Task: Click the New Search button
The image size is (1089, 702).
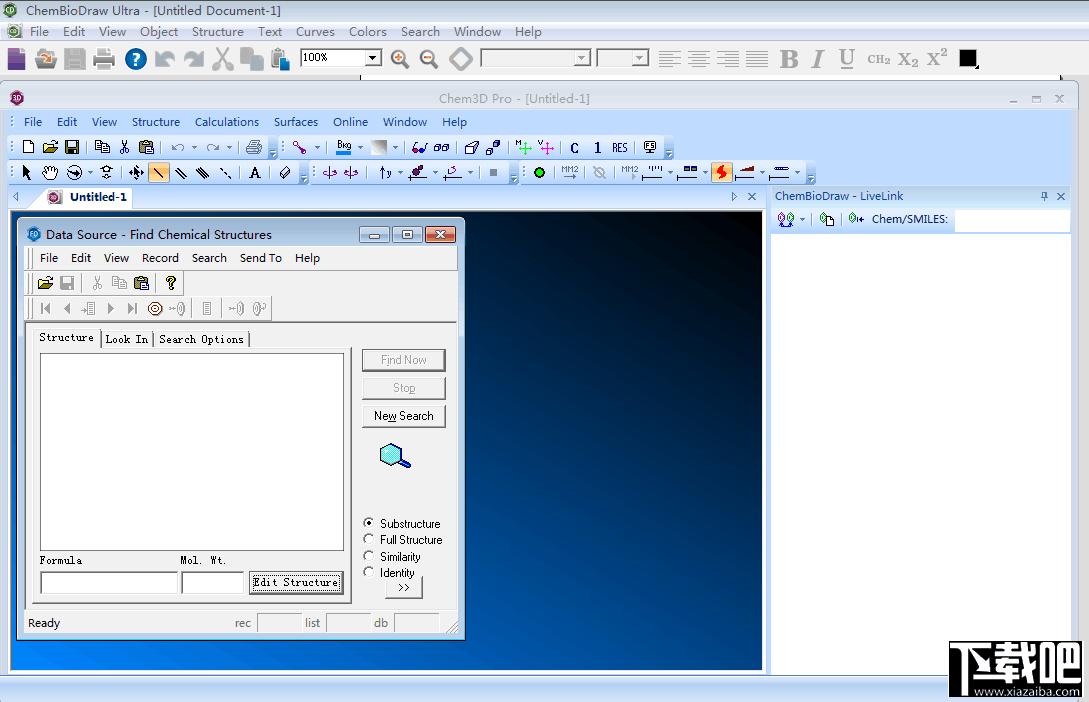Action: (404, 416)
